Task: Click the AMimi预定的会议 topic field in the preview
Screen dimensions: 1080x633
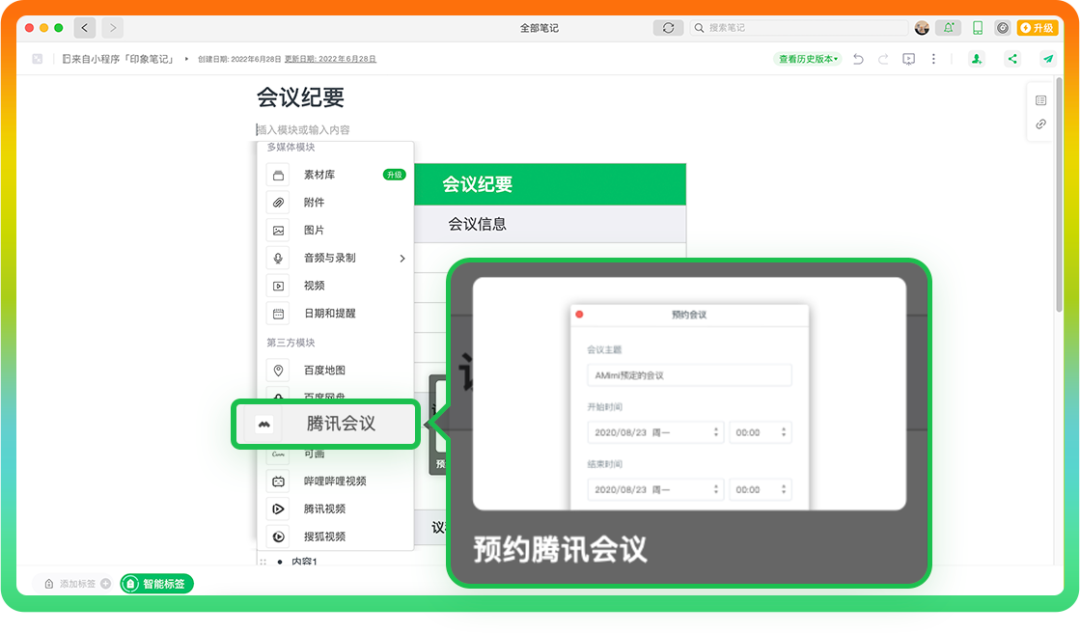Action: [689, 375]
